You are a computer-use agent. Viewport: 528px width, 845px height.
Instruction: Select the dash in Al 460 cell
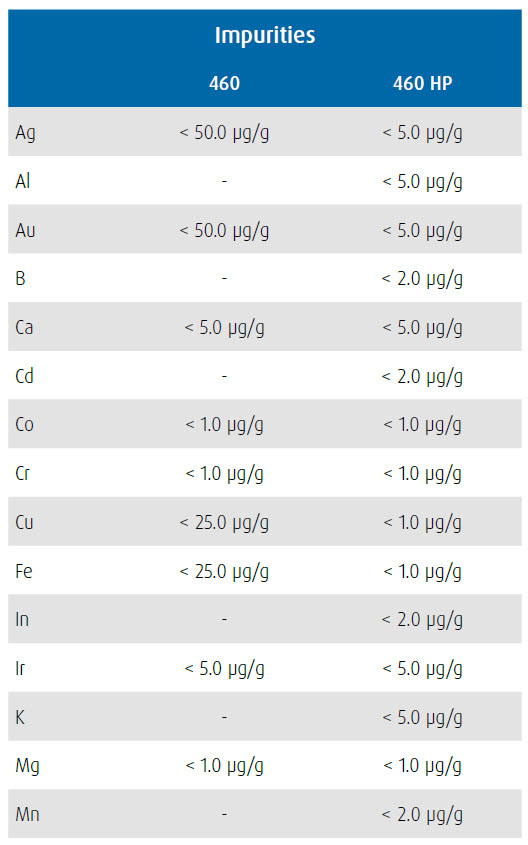224,181
